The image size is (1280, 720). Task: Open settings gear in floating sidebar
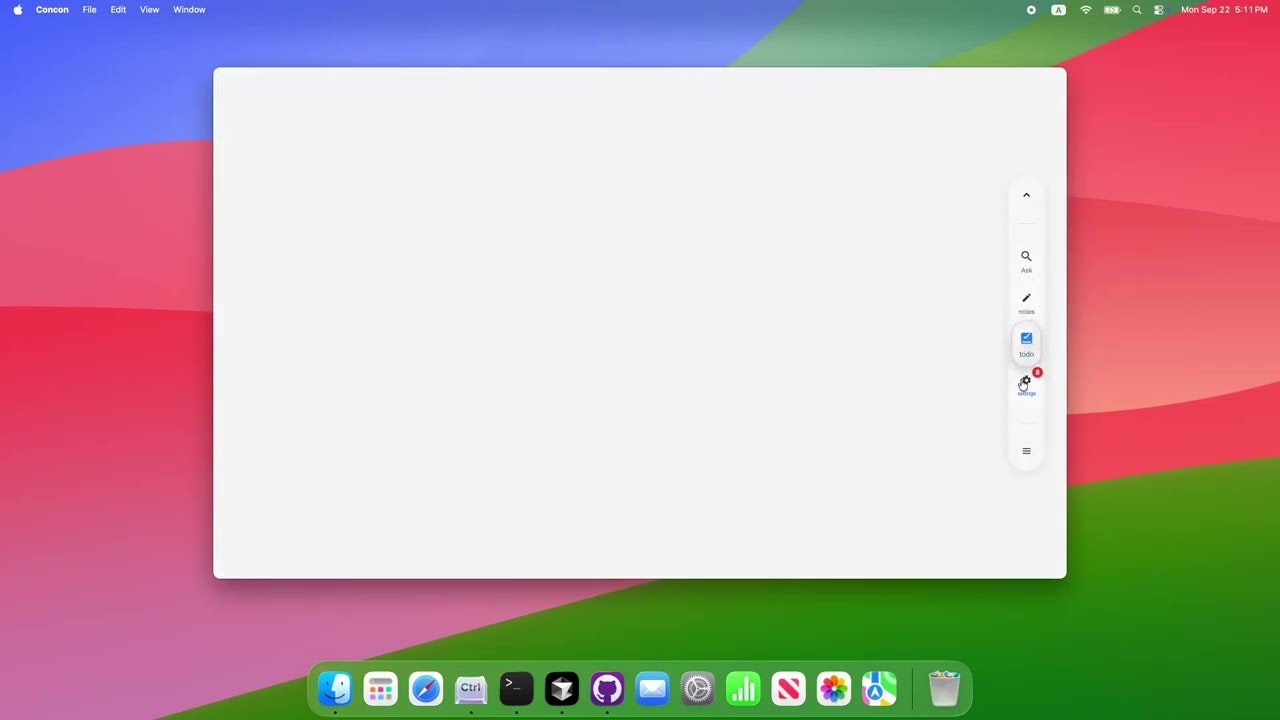(x=1026, y=385)
